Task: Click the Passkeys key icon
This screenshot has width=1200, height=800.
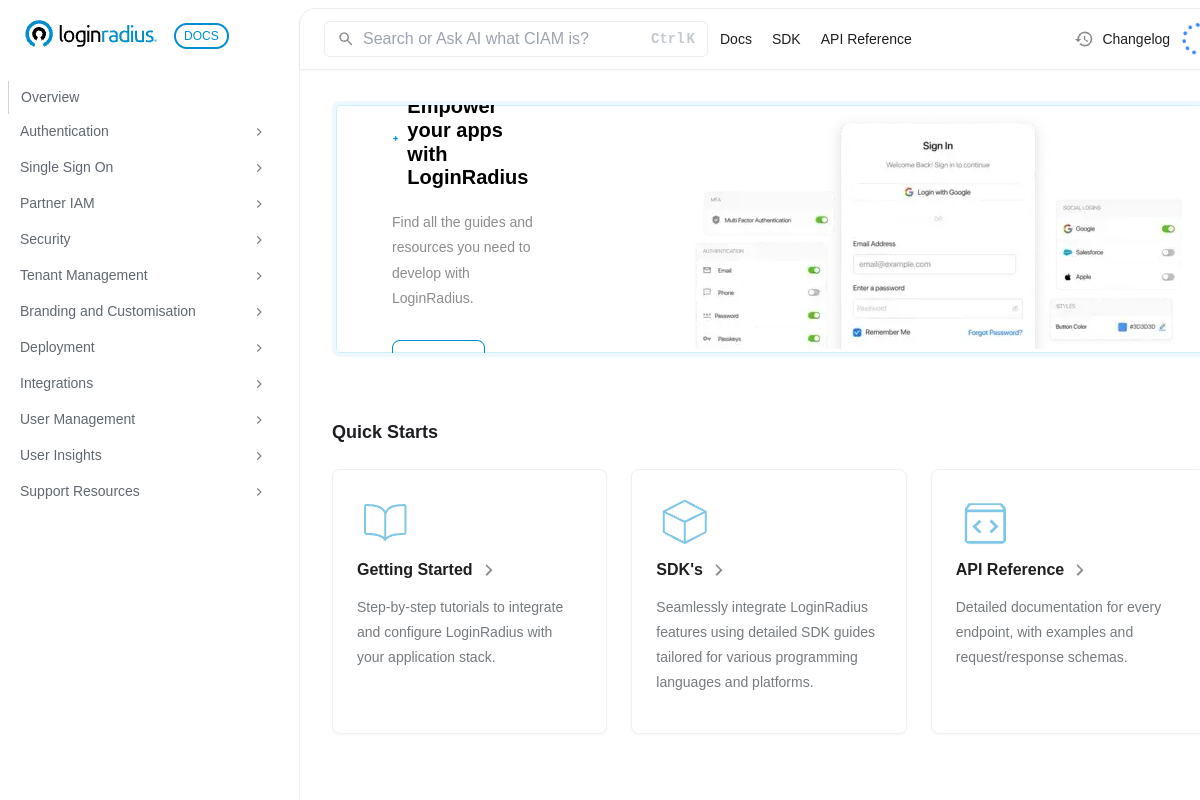Action: click(707, 338)
